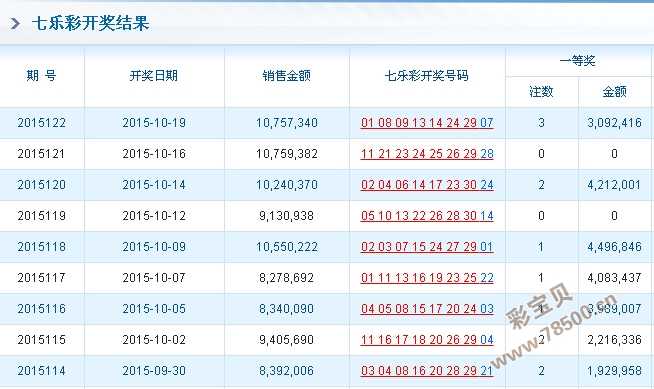654x389 pixels.
Task: Click sales amount 8,392,006
Action: coord(287,371)
